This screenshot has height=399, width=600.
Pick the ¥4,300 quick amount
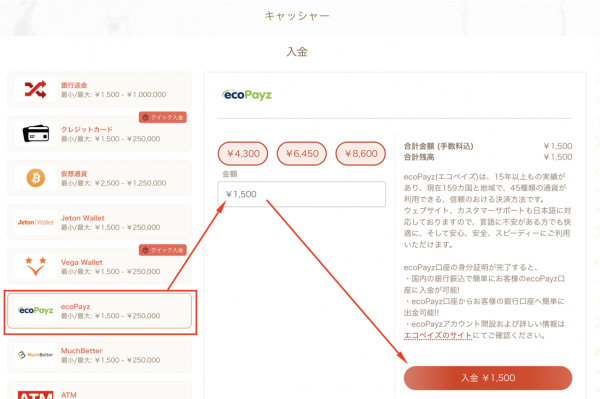point(243,154)
